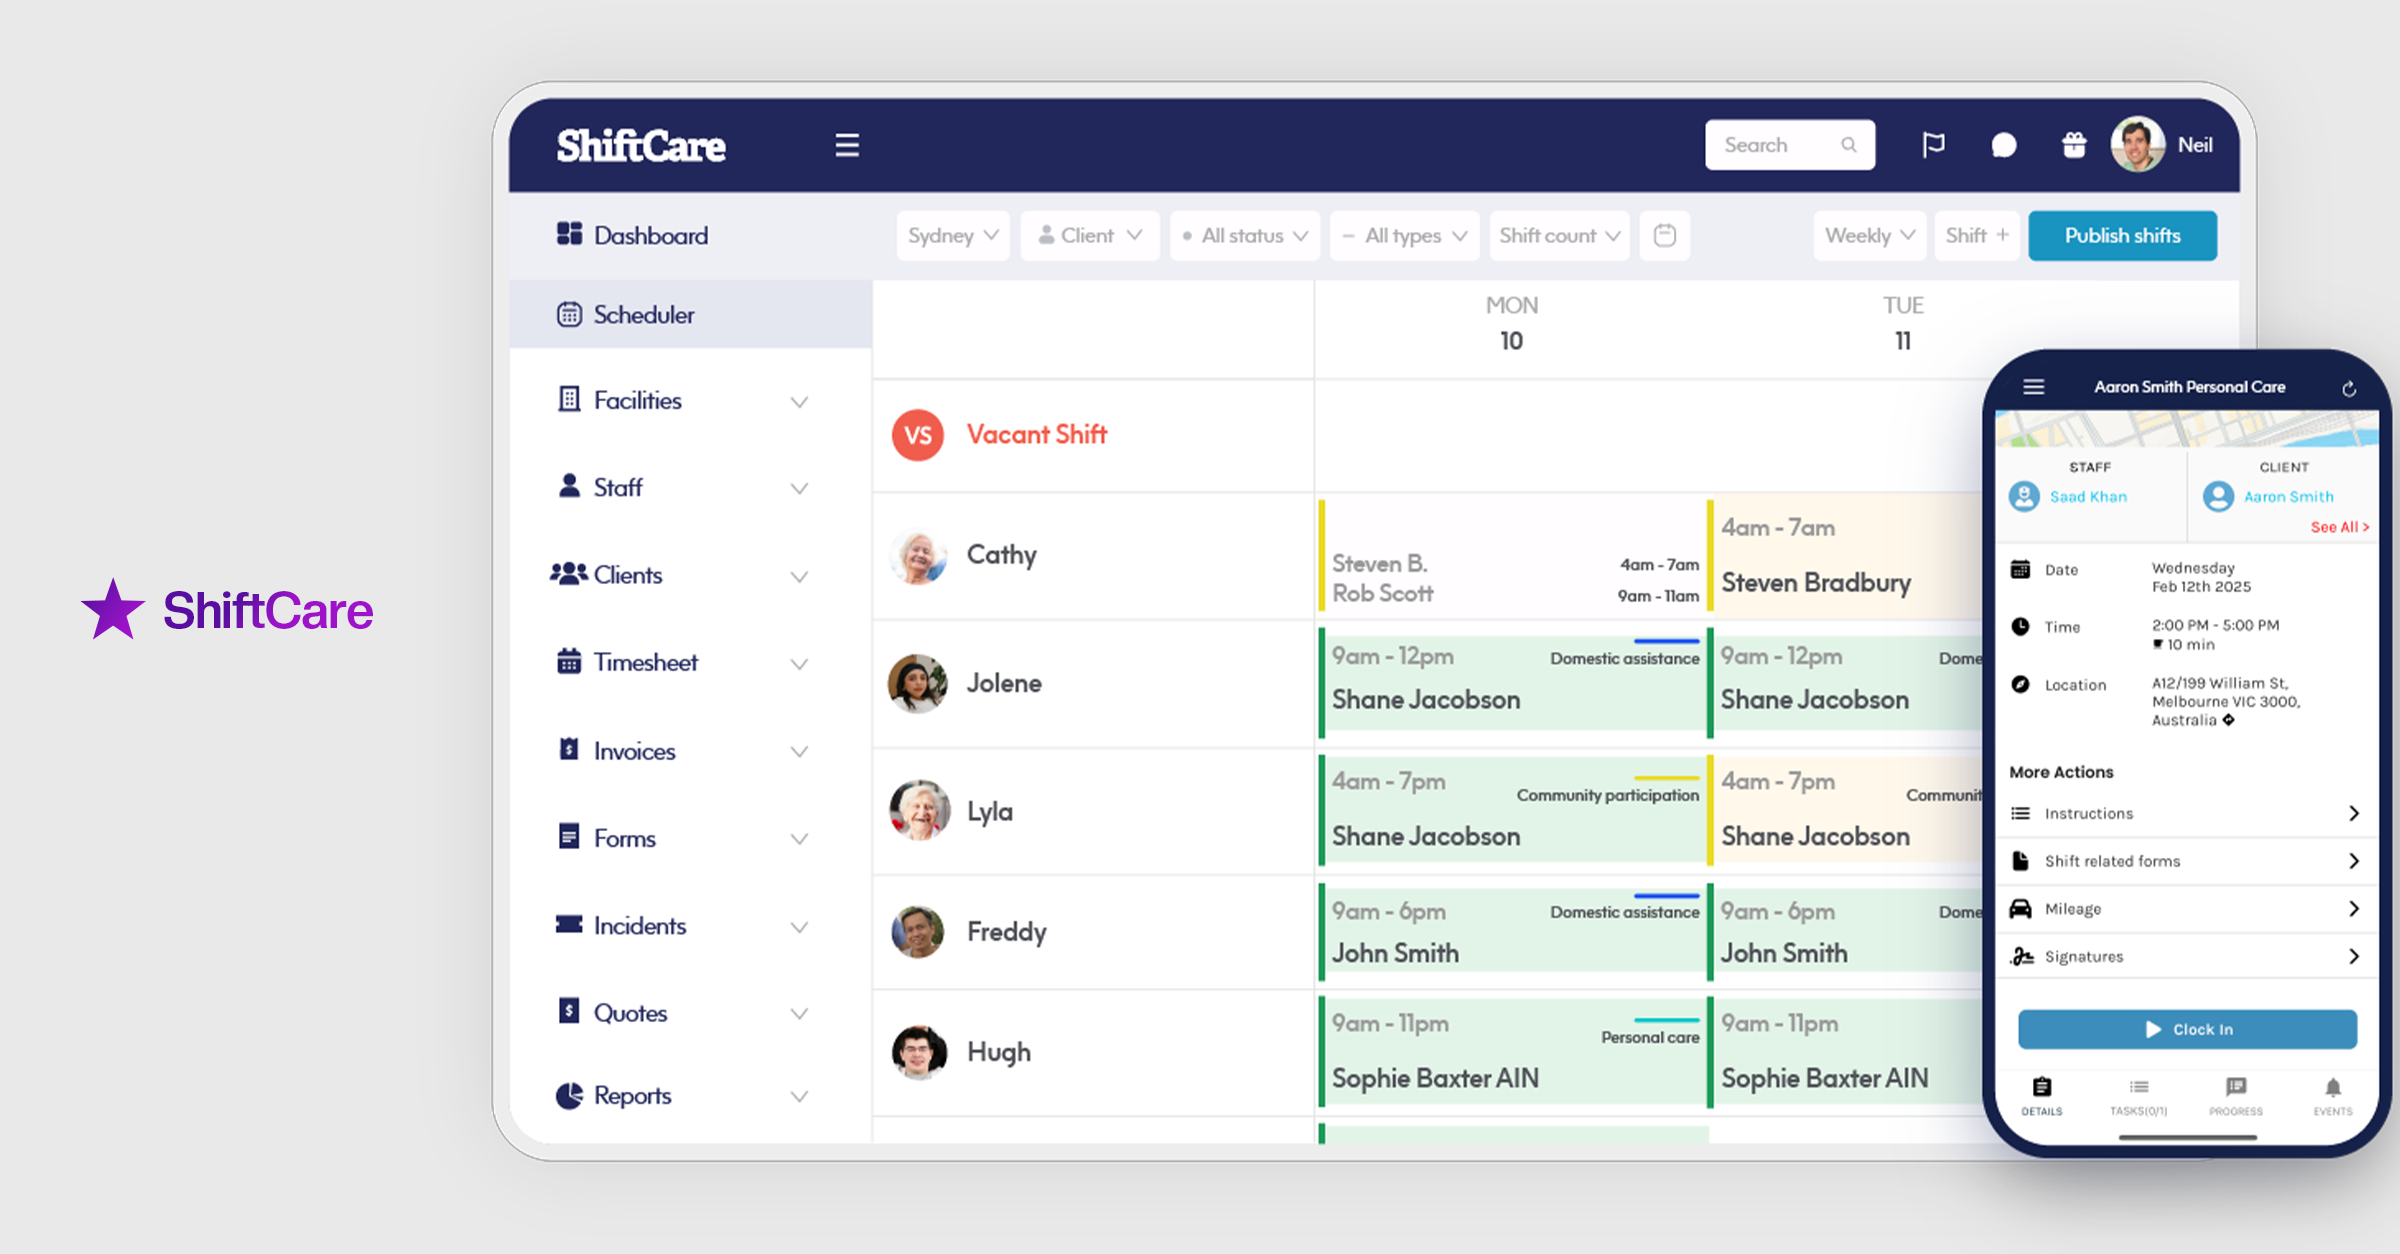Open Neil's profile avatar
Screen dimensions: 2400x1254
(2137, 145)
